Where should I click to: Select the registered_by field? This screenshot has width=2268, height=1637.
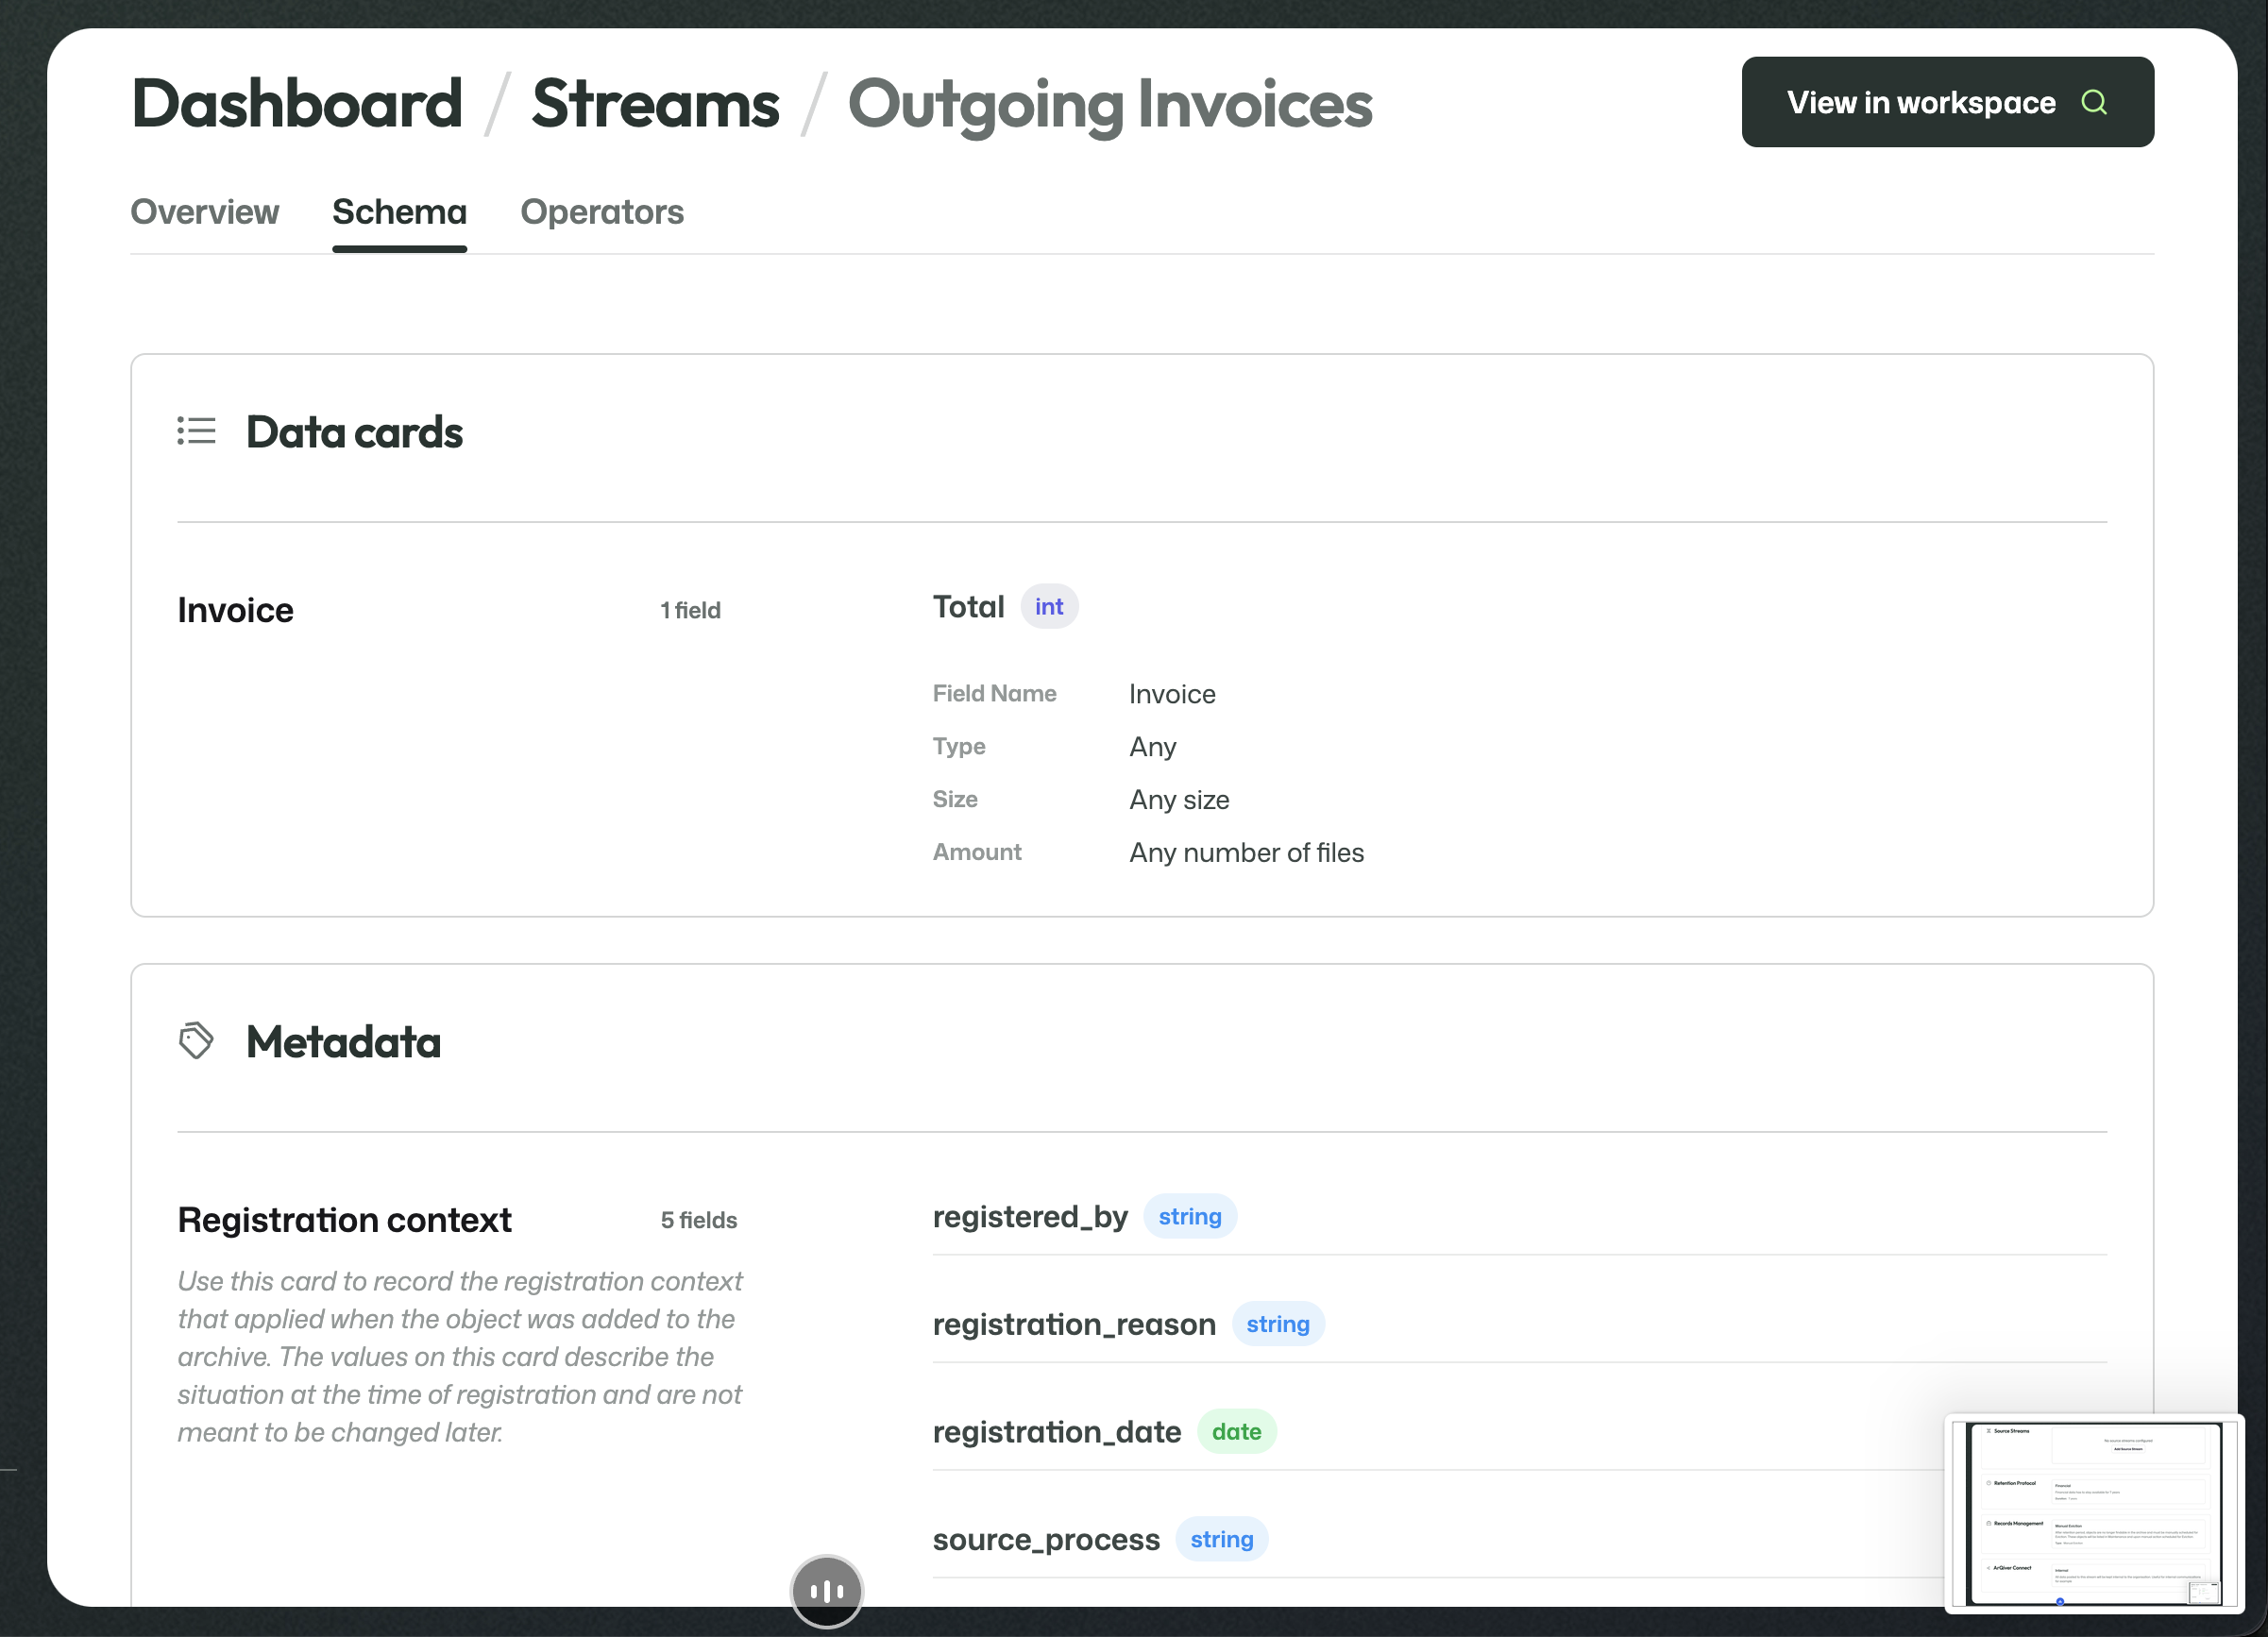(x=1030, y=1217)
